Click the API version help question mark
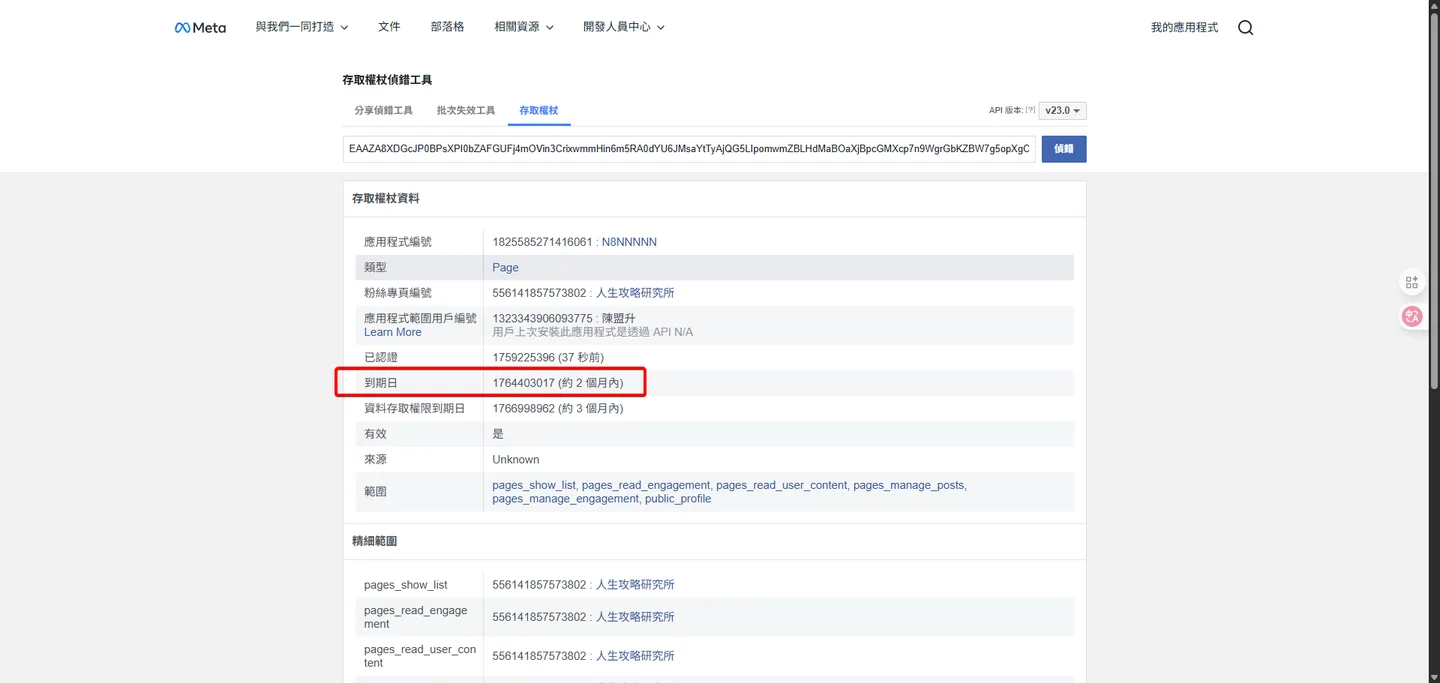Image resolution: width=1440 pixels, height=683 pixels. pyautogui.click(x=1030, y=111)
